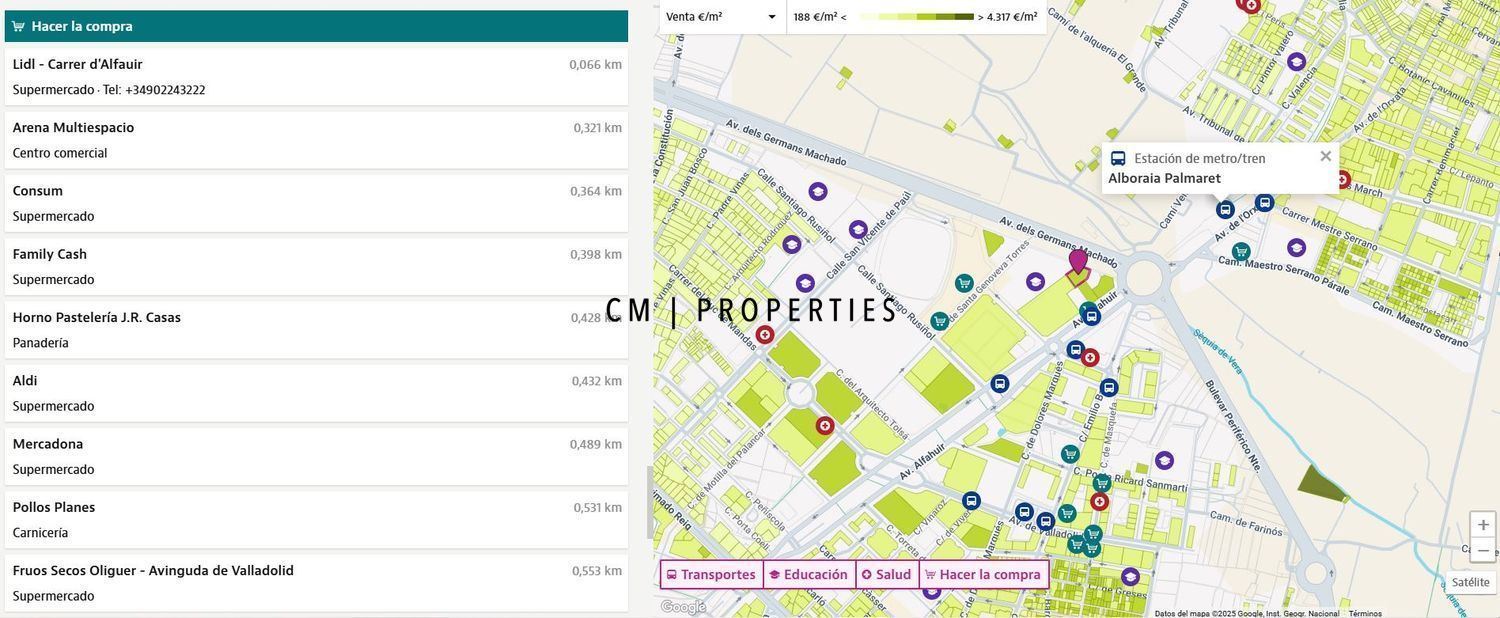1500x618 pixels.
Task: Click health marker near Calle Mandas
Action: pyautogui.click(x=765, y=335)
